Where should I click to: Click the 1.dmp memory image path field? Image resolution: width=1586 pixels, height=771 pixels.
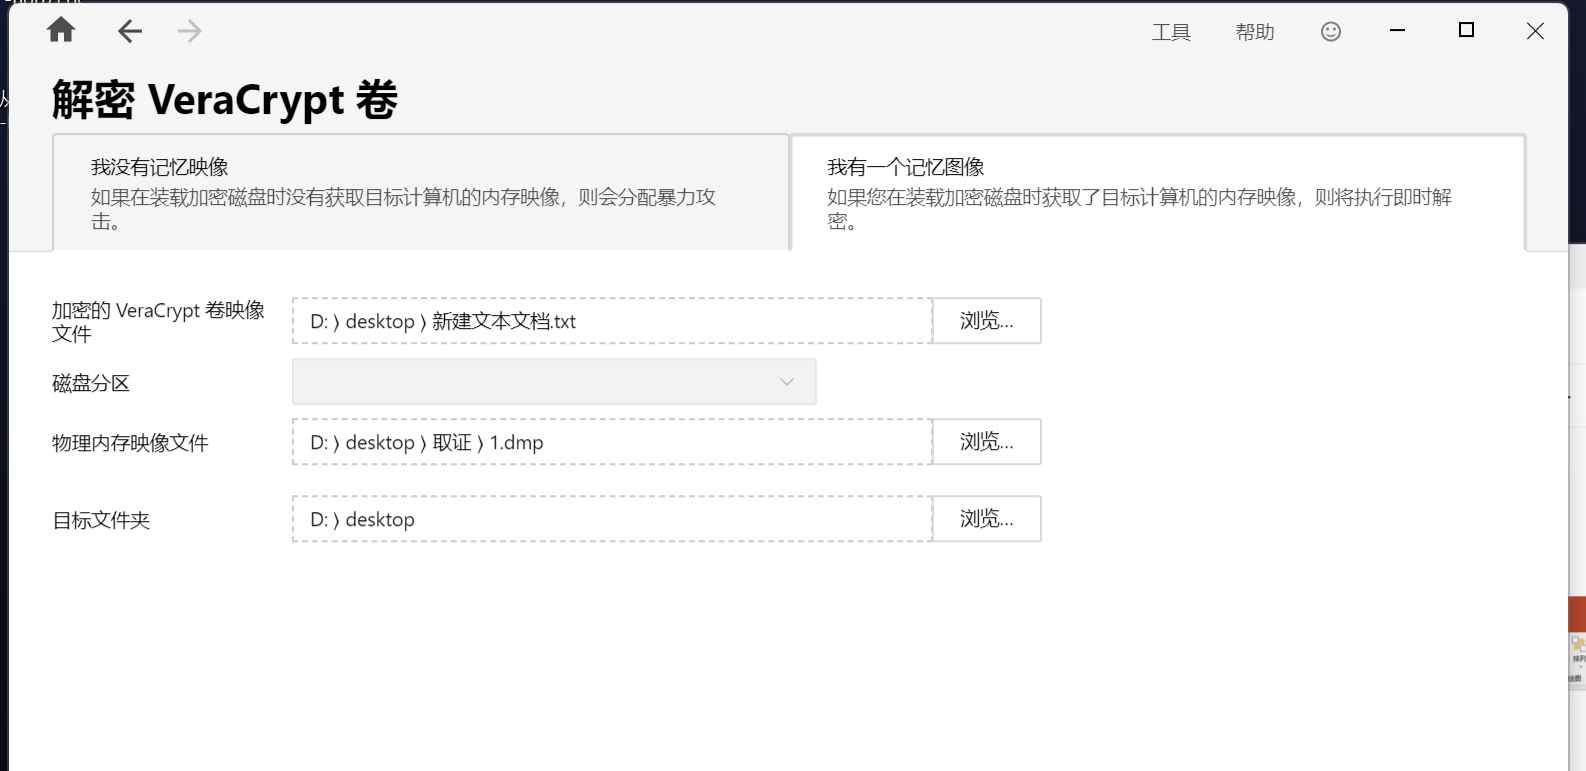click(x=612, y=442)
